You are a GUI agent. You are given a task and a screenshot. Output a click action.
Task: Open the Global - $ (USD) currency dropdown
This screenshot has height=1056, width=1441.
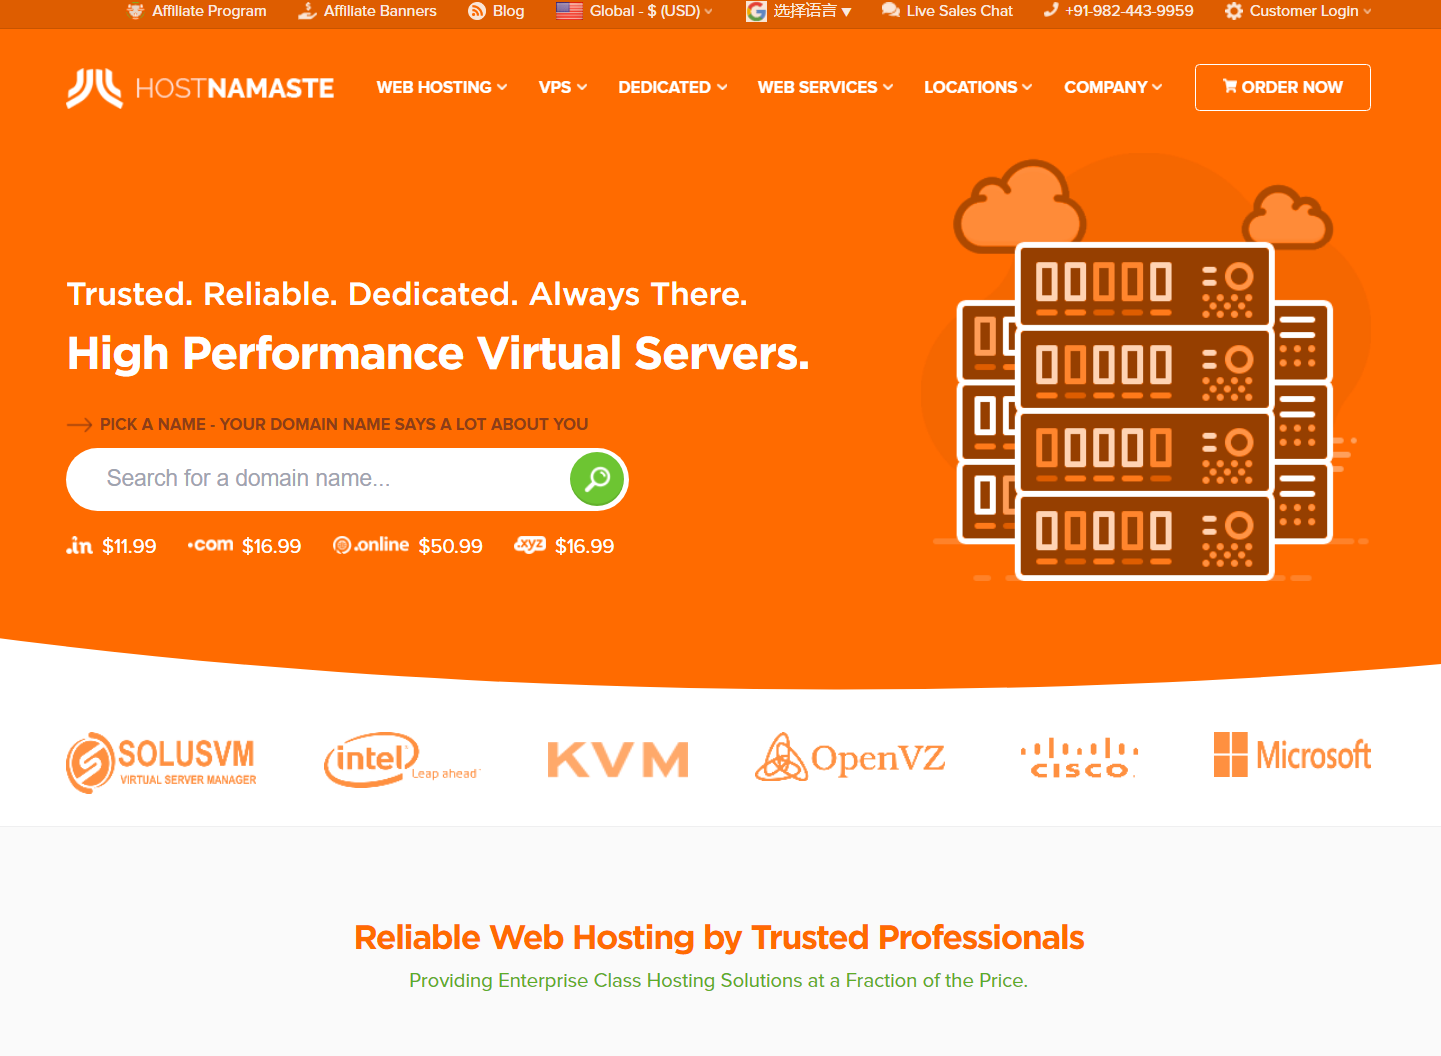(635, 11)
